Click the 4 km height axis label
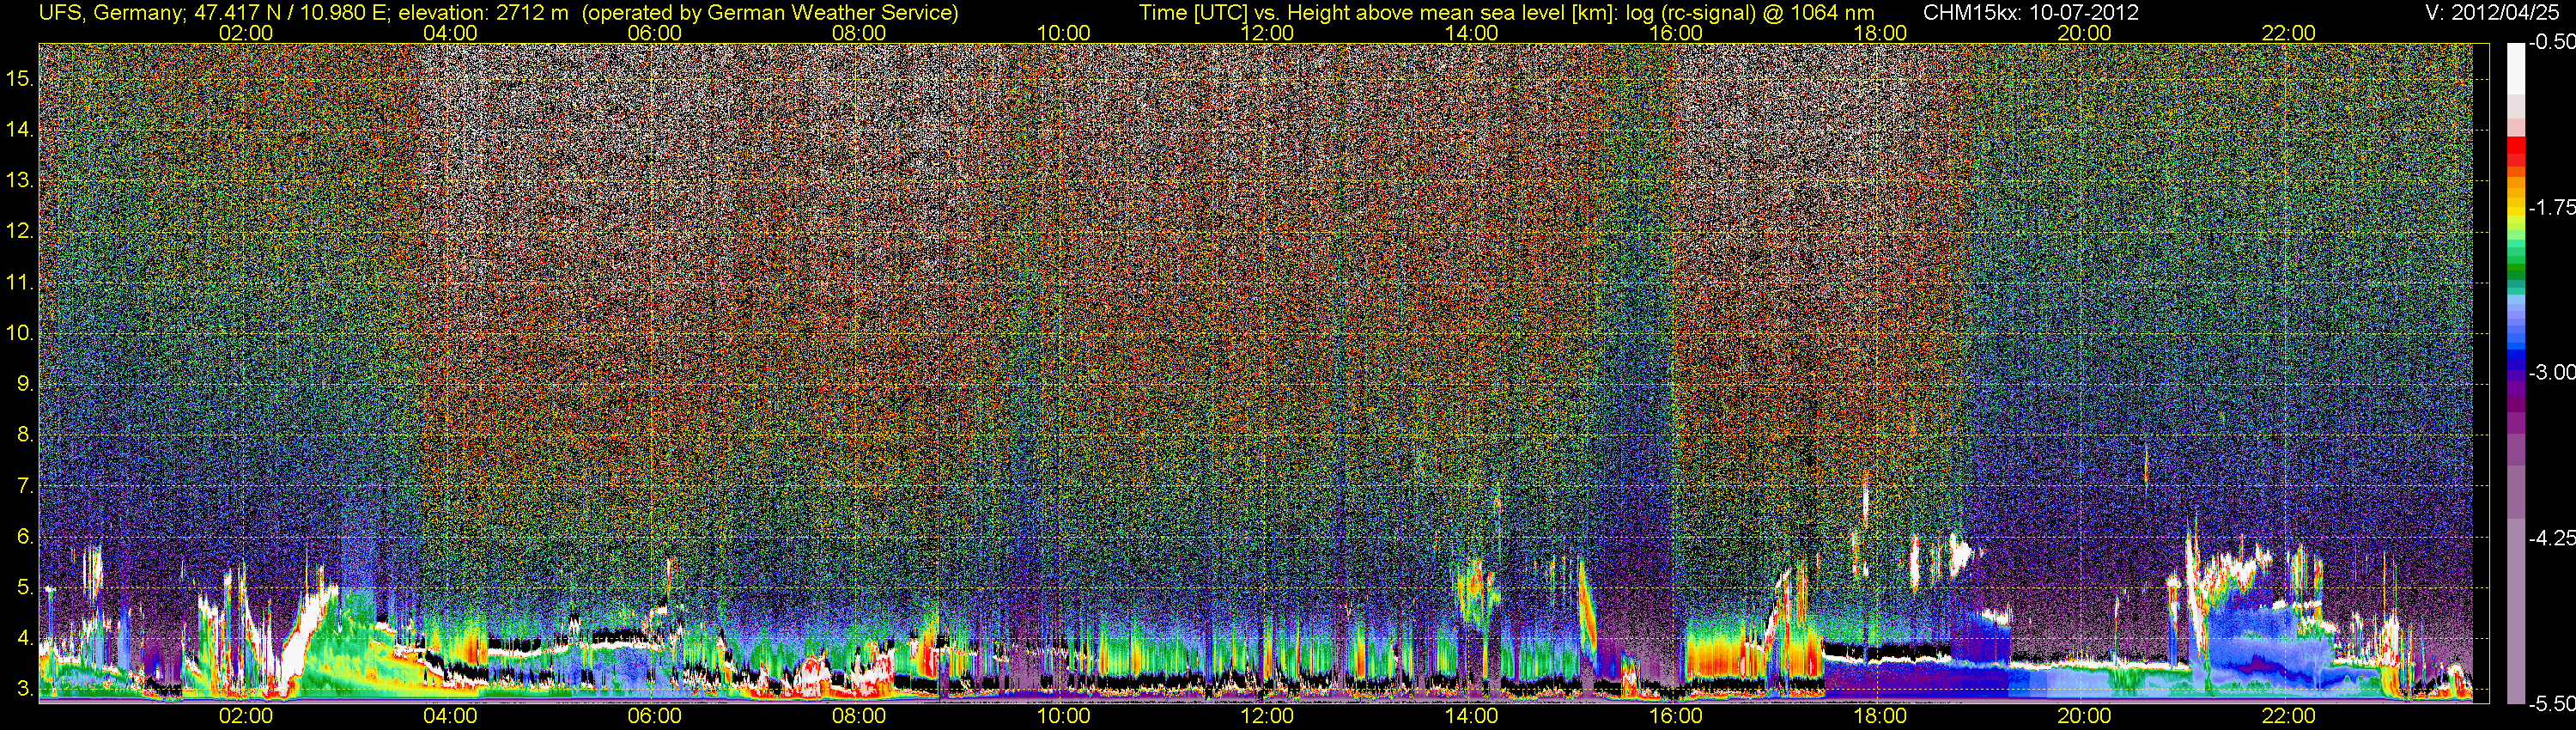 (x=24, y=638)
